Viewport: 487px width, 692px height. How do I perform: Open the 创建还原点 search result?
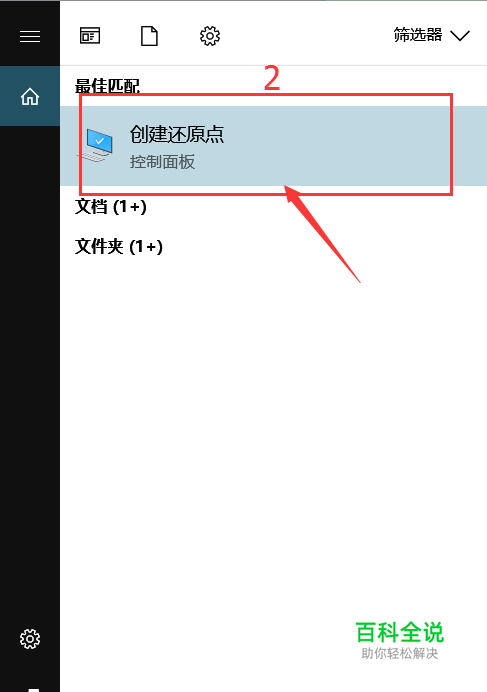[x=273, y=146]
